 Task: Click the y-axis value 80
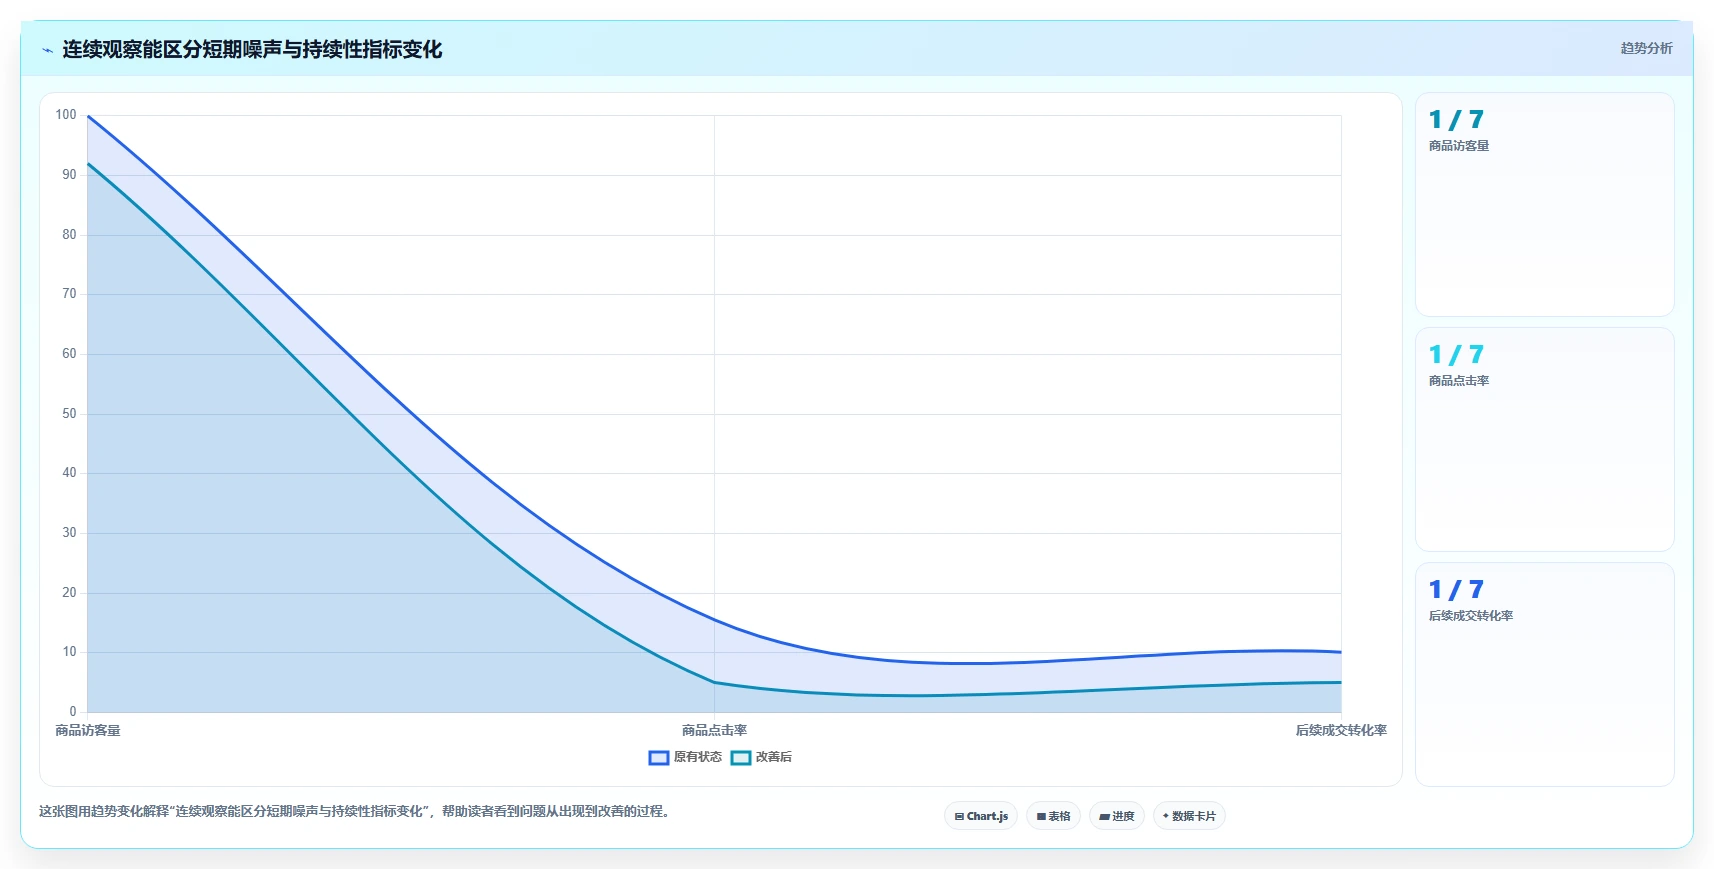click(69, 235)
